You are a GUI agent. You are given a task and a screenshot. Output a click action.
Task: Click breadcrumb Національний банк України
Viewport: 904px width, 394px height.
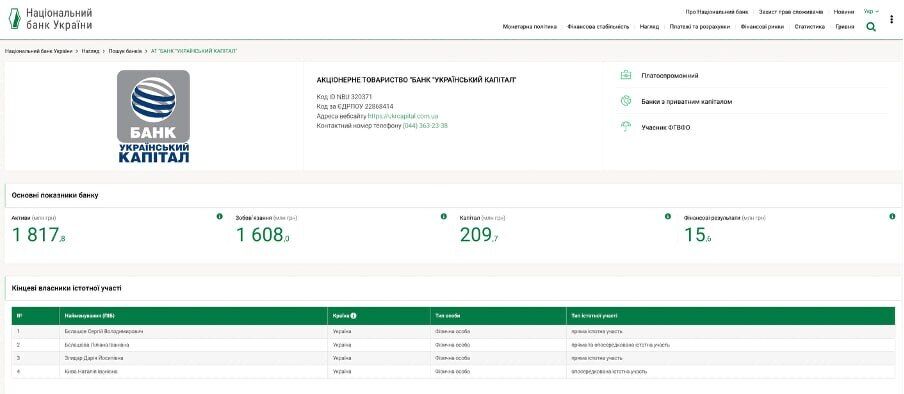pos(39,51)
